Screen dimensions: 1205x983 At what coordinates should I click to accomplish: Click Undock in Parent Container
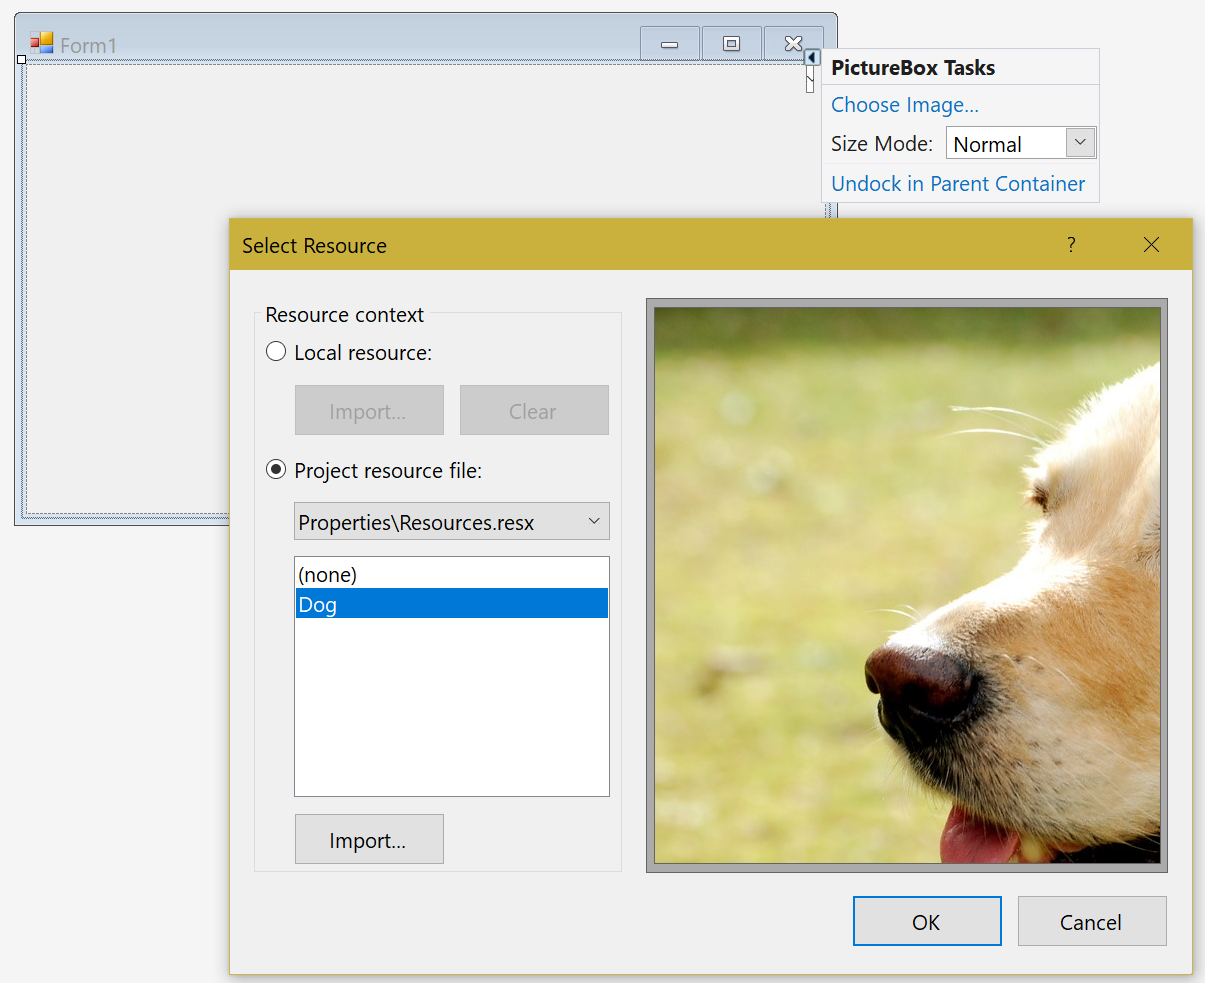[x=957, y=183]
